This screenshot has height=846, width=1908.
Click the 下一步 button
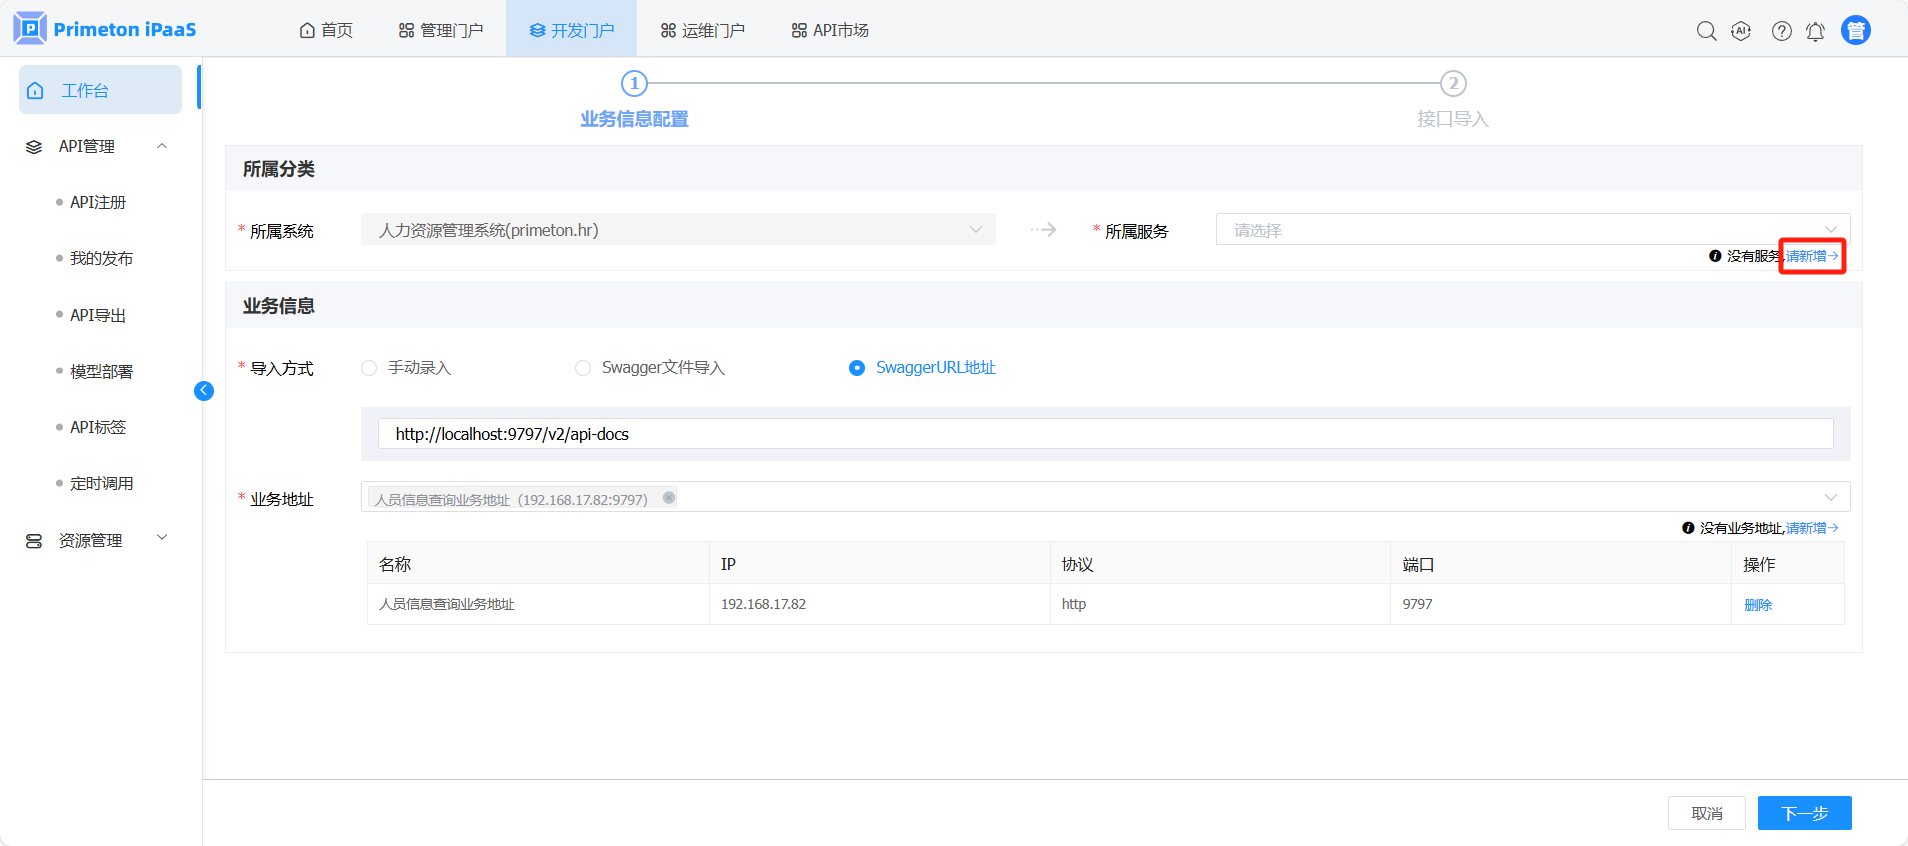click(1804, 813)
